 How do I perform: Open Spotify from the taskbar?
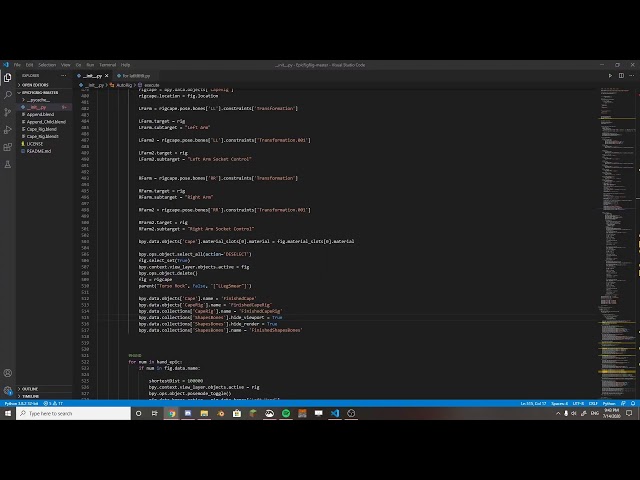coord(286,413)
